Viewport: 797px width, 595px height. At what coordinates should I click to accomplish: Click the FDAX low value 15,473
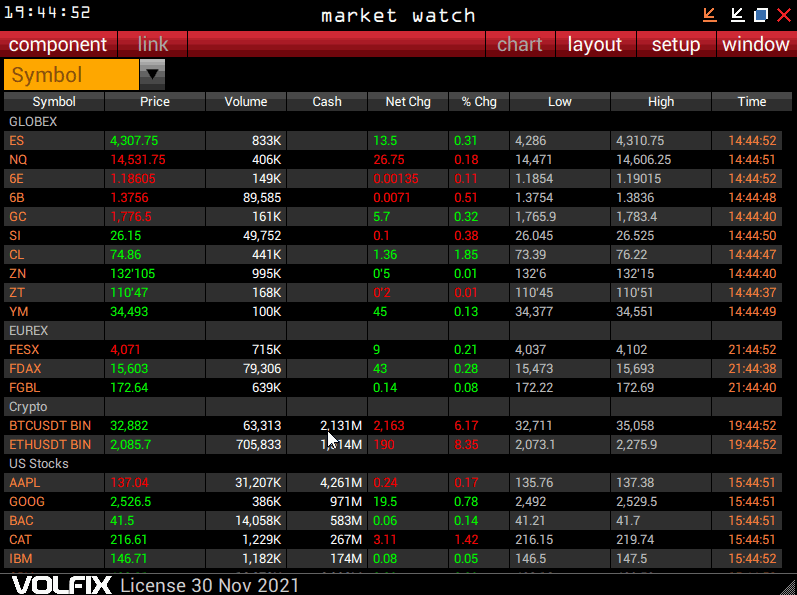click(x=534, y=369)
